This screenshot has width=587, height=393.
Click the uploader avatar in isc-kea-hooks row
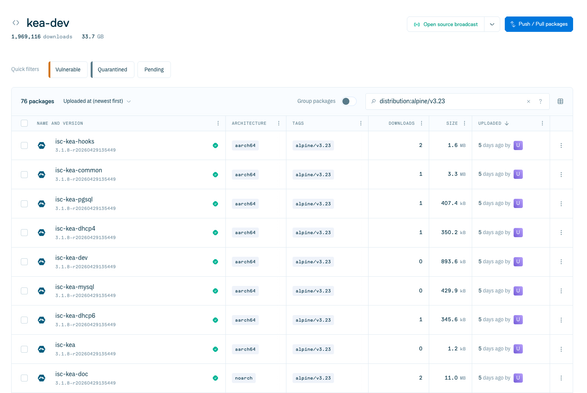coord(518,145)
